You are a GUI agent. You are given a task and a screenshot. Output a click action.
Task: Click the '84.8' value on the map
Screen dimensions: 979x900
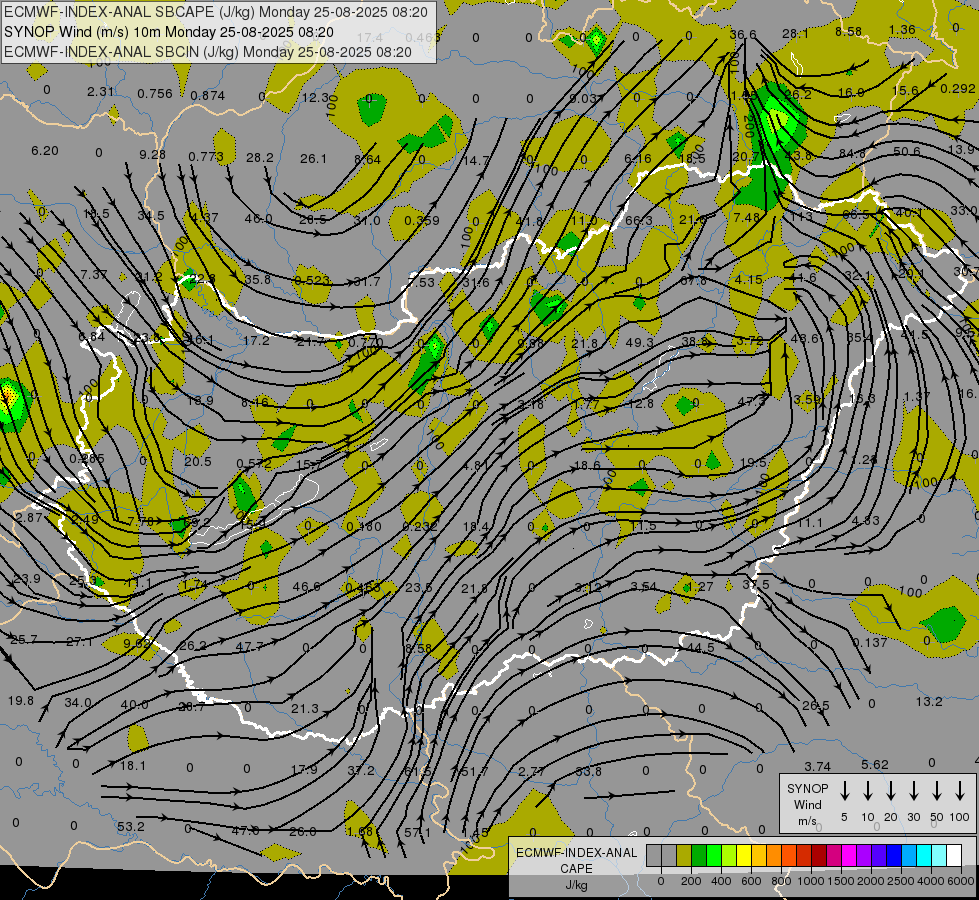click(852, 154)
